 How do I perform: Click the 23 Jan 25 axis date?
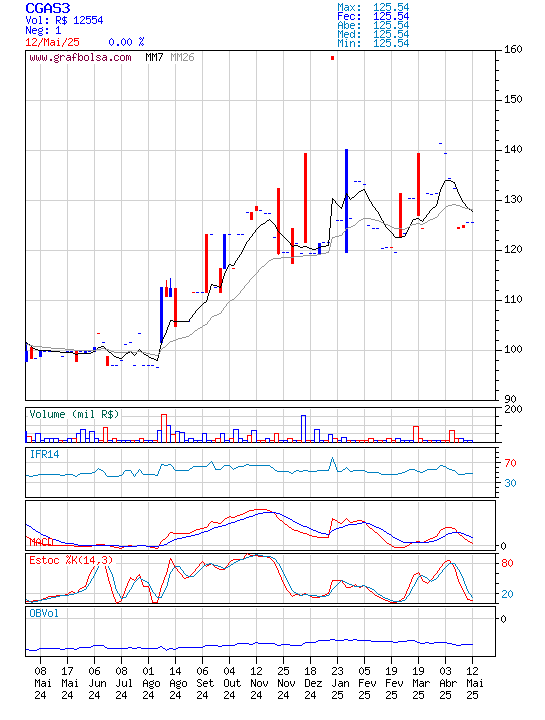pyautogui.click(x=337, y=683)
